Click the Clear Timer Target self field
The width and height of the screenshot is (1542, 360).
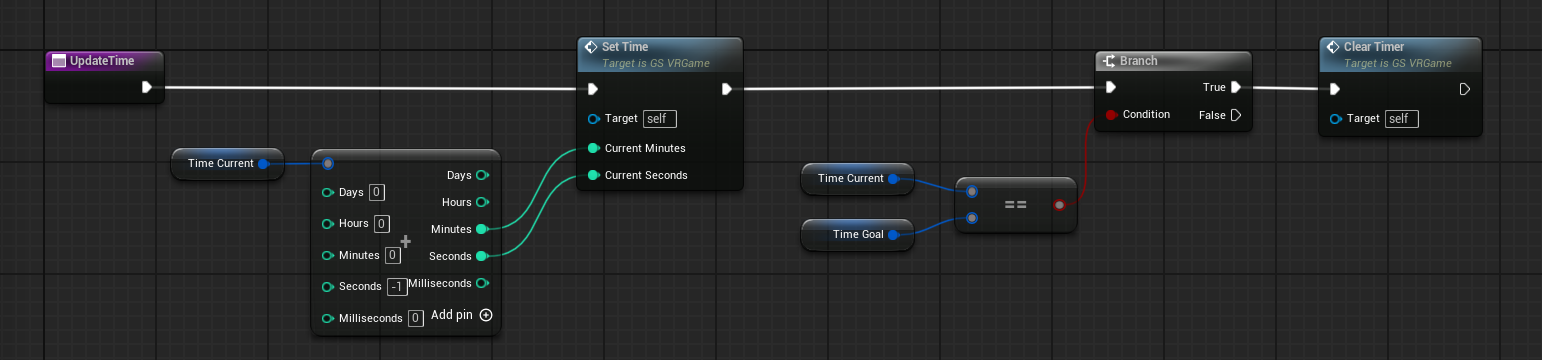(x=1401, y=119)
